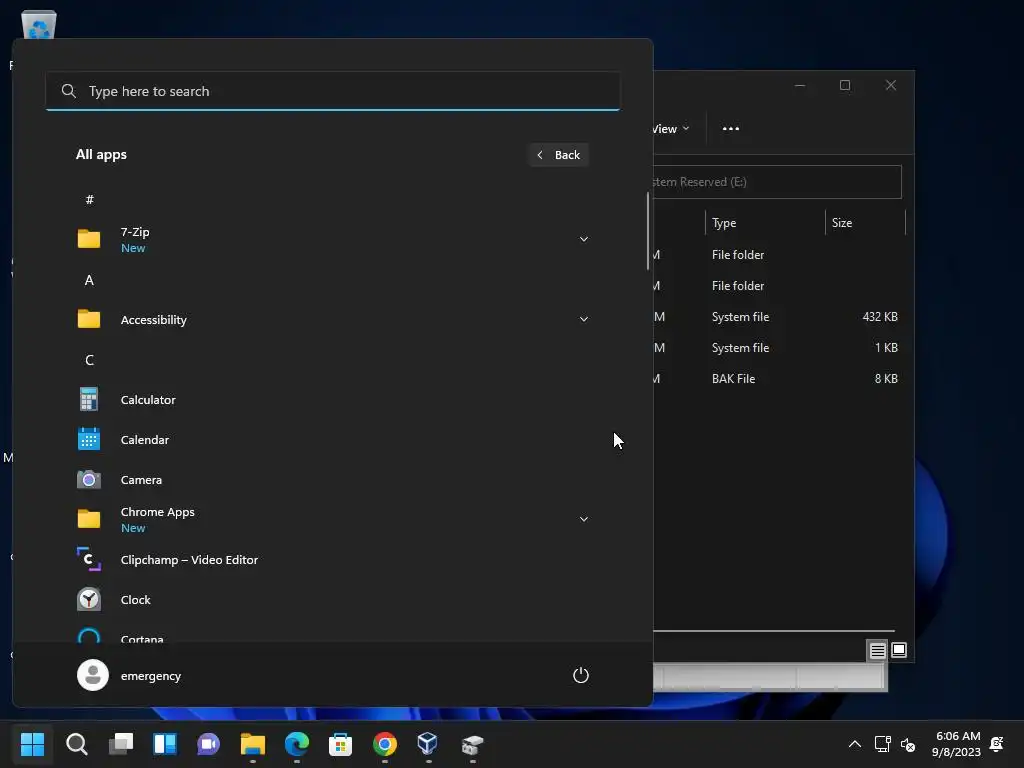Open Task View on the taskbar

[121, 744]
